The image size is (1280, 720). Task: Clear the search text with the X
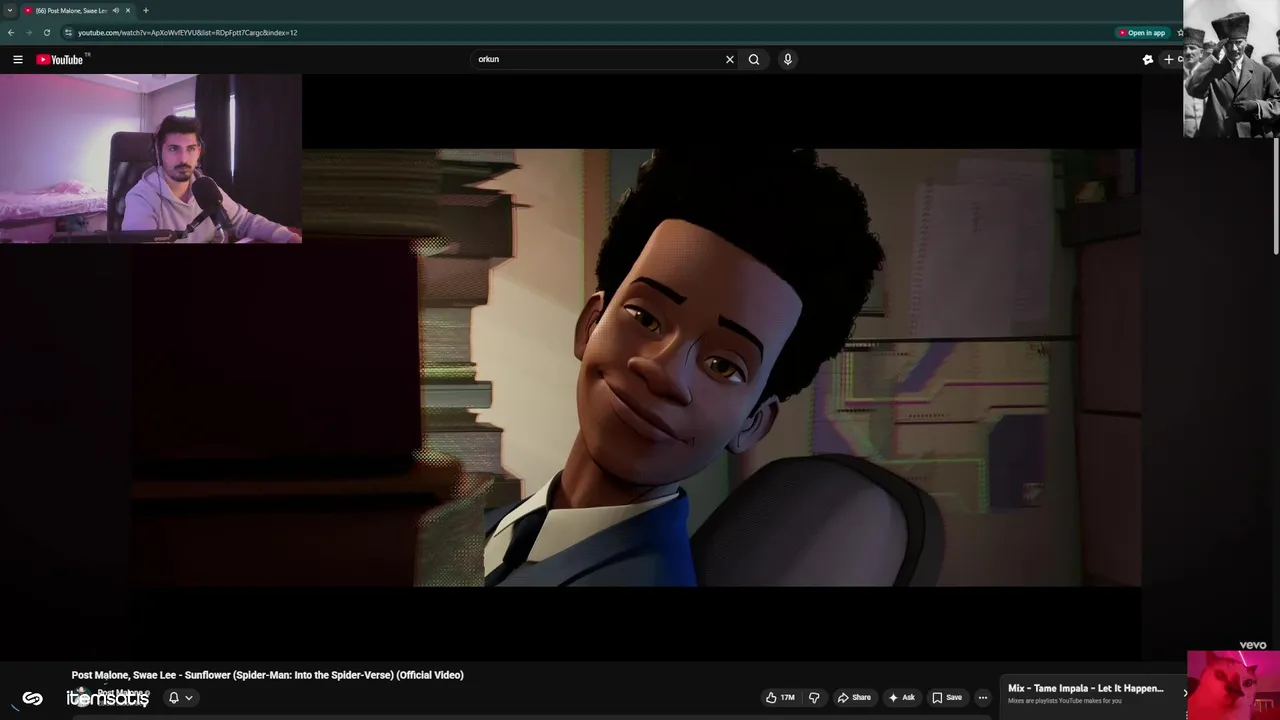[730, 59]
